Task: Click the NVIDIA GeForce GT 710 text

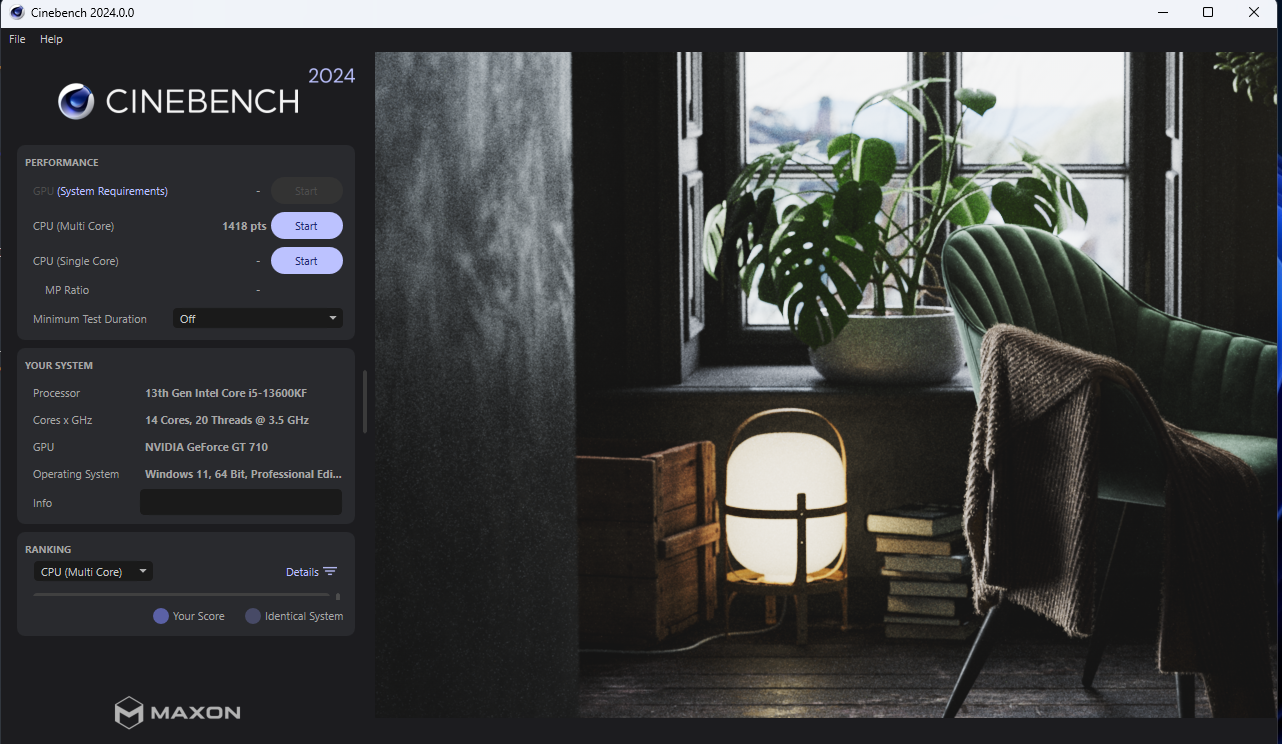Action: 206,447
